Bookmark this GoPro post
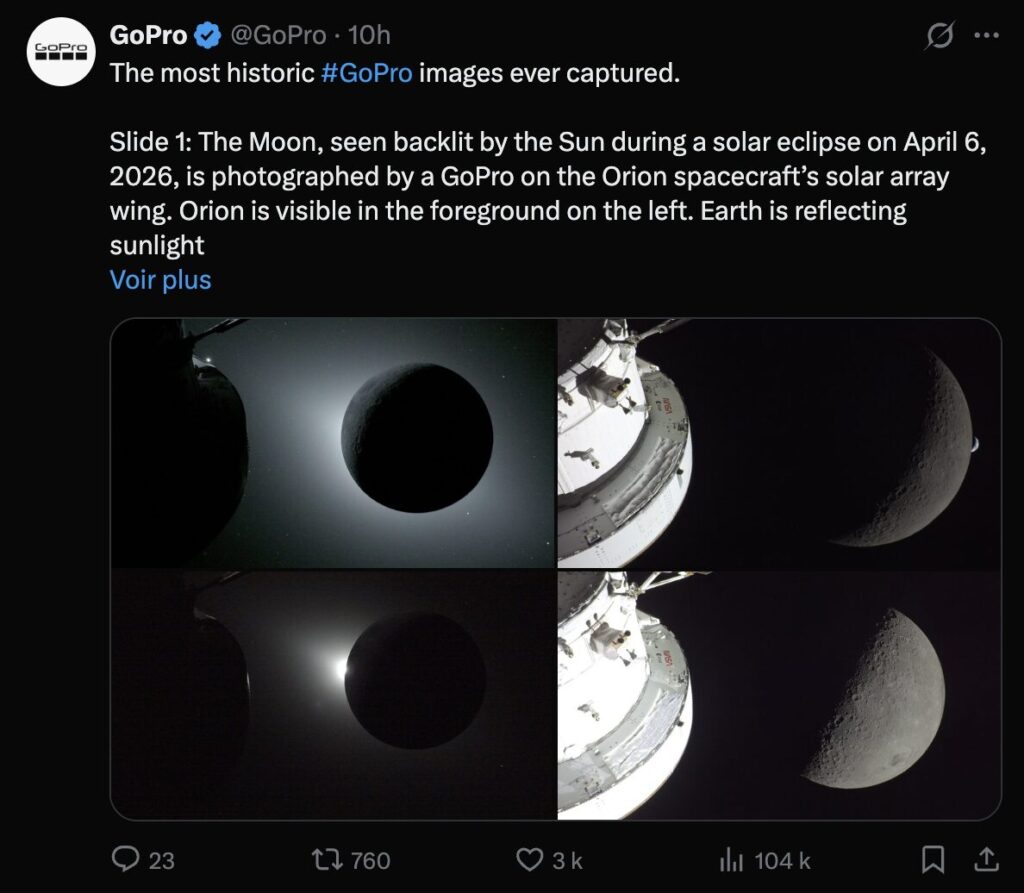Image resolution: width=1024 pixels, height=893 pixels. (933, 859)
